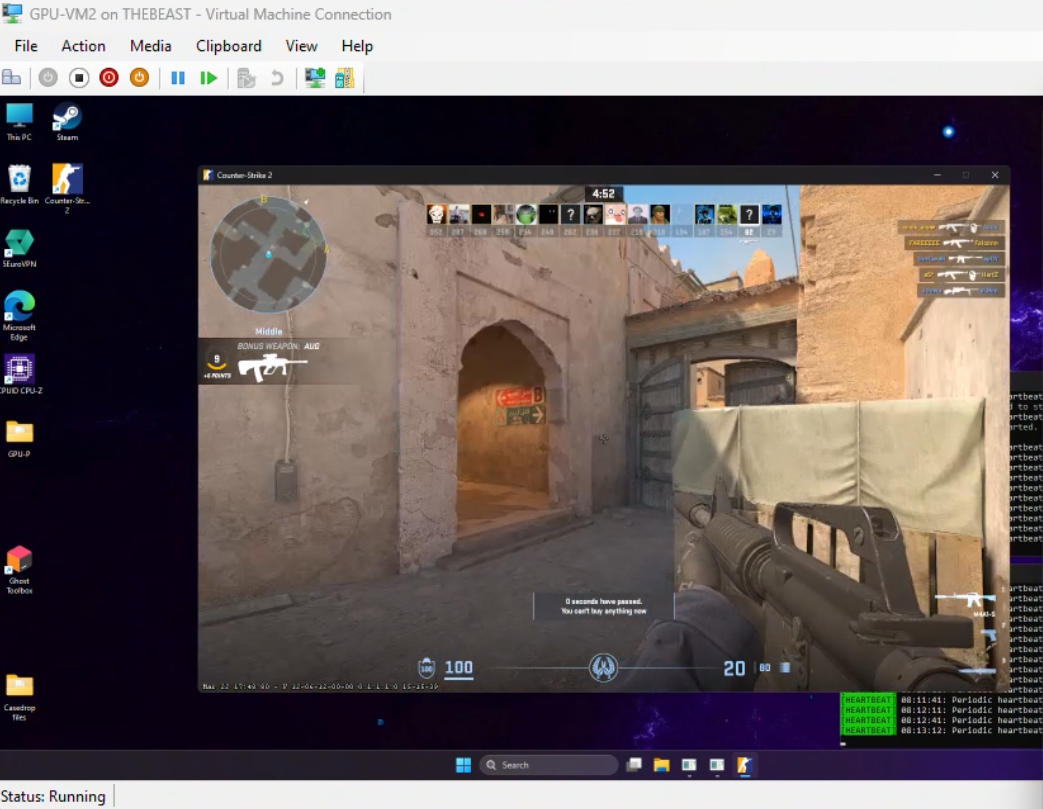The height and width of the screenshot is (809, 1043).
Task: Open the Windows Start menu in the VM
Action: point(464,765)
